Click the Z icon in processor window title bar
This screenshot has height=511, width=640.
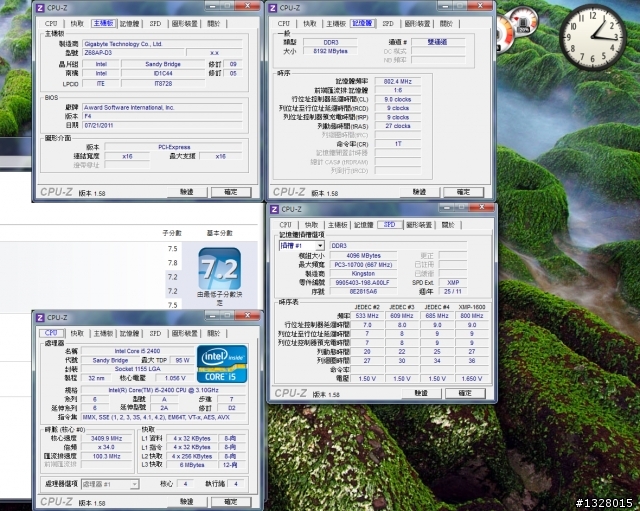coord(40,318)
